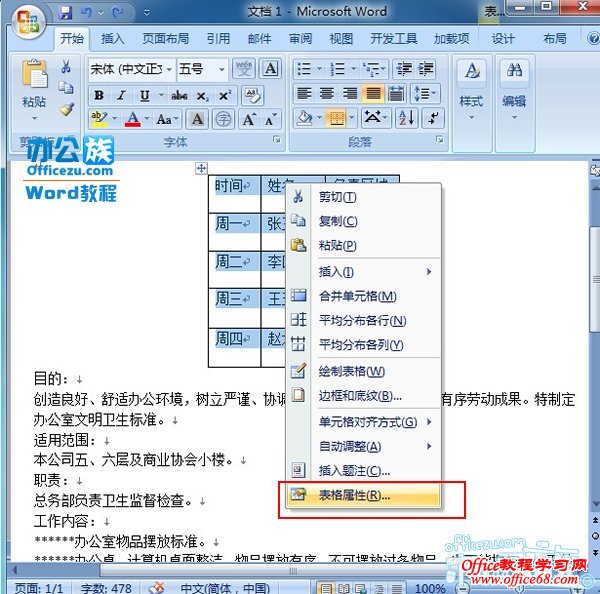This screenshot has height=594, width=600.
Task: Open the font size dropdown 五号
Action: [x=222, y=69]
